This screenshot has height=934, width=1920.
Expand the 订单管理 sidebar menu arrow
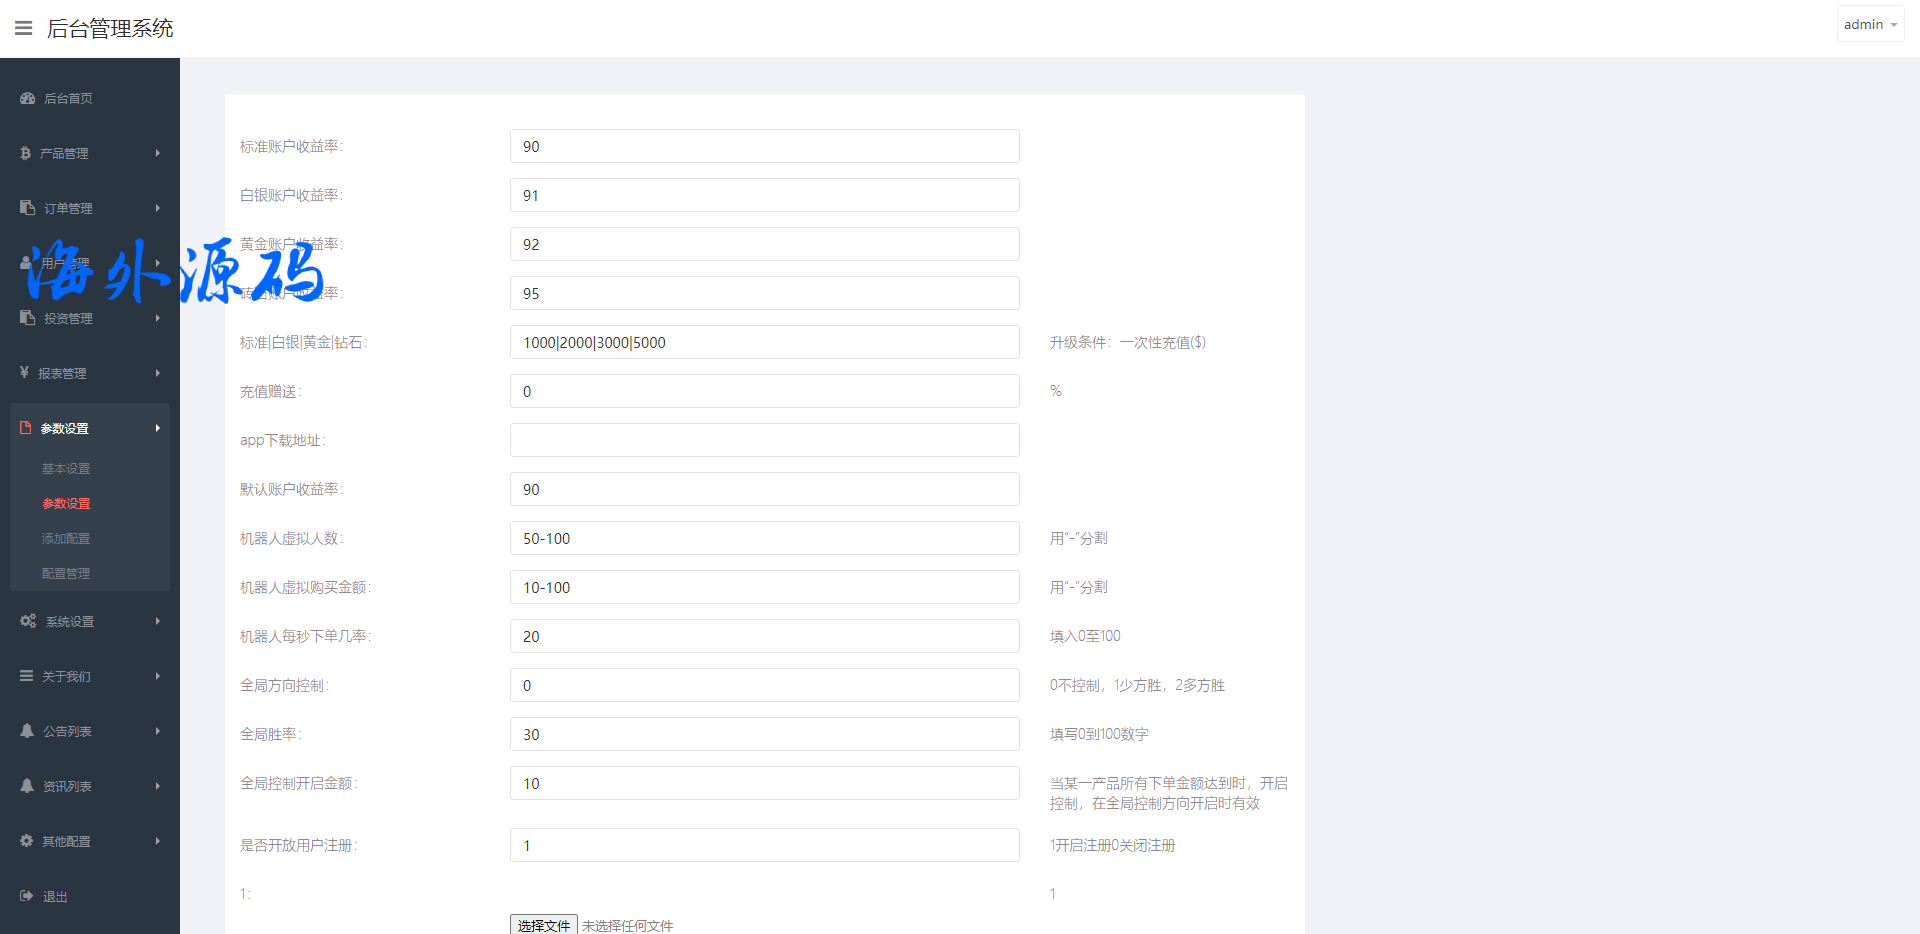click(x=157, y=208)
